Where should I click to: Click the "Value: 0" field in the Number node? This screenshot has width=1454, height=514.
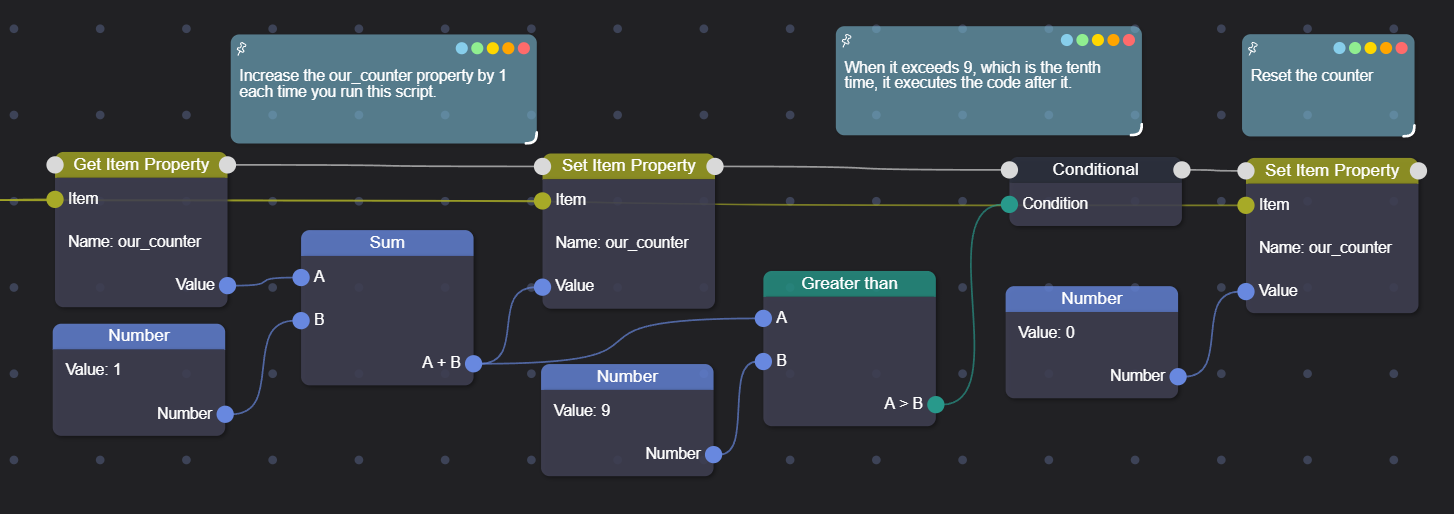click(x=1046, y=332)
